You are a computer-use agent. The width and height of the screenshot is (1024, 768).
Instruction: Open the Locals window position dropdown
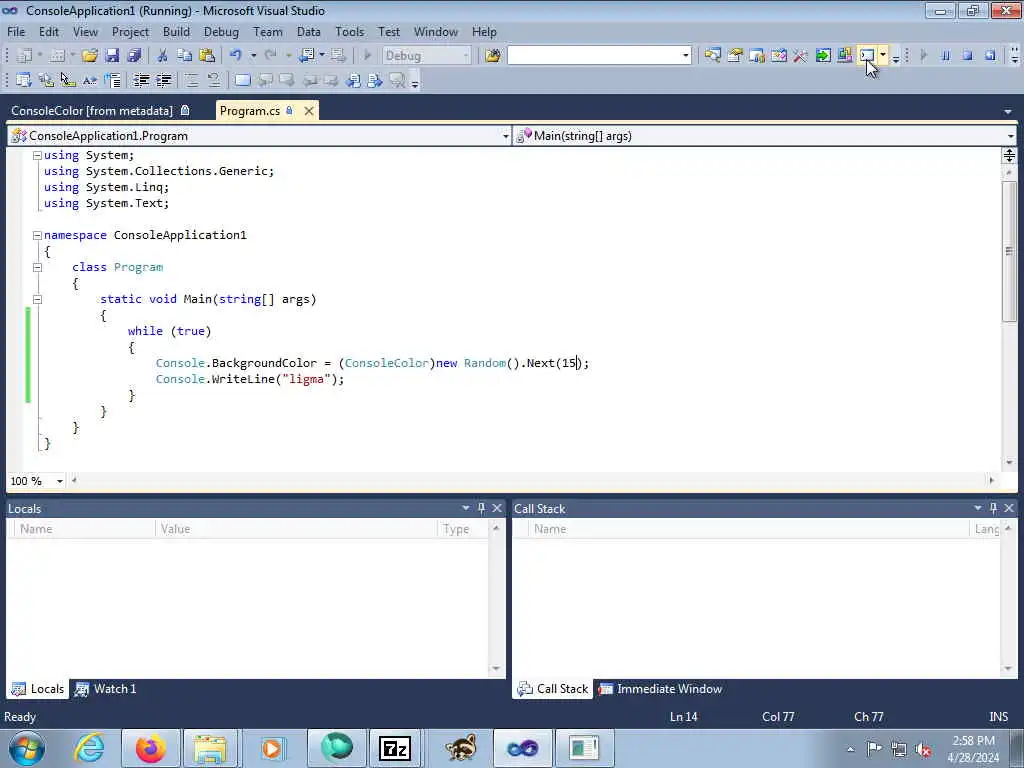(466, 508)
